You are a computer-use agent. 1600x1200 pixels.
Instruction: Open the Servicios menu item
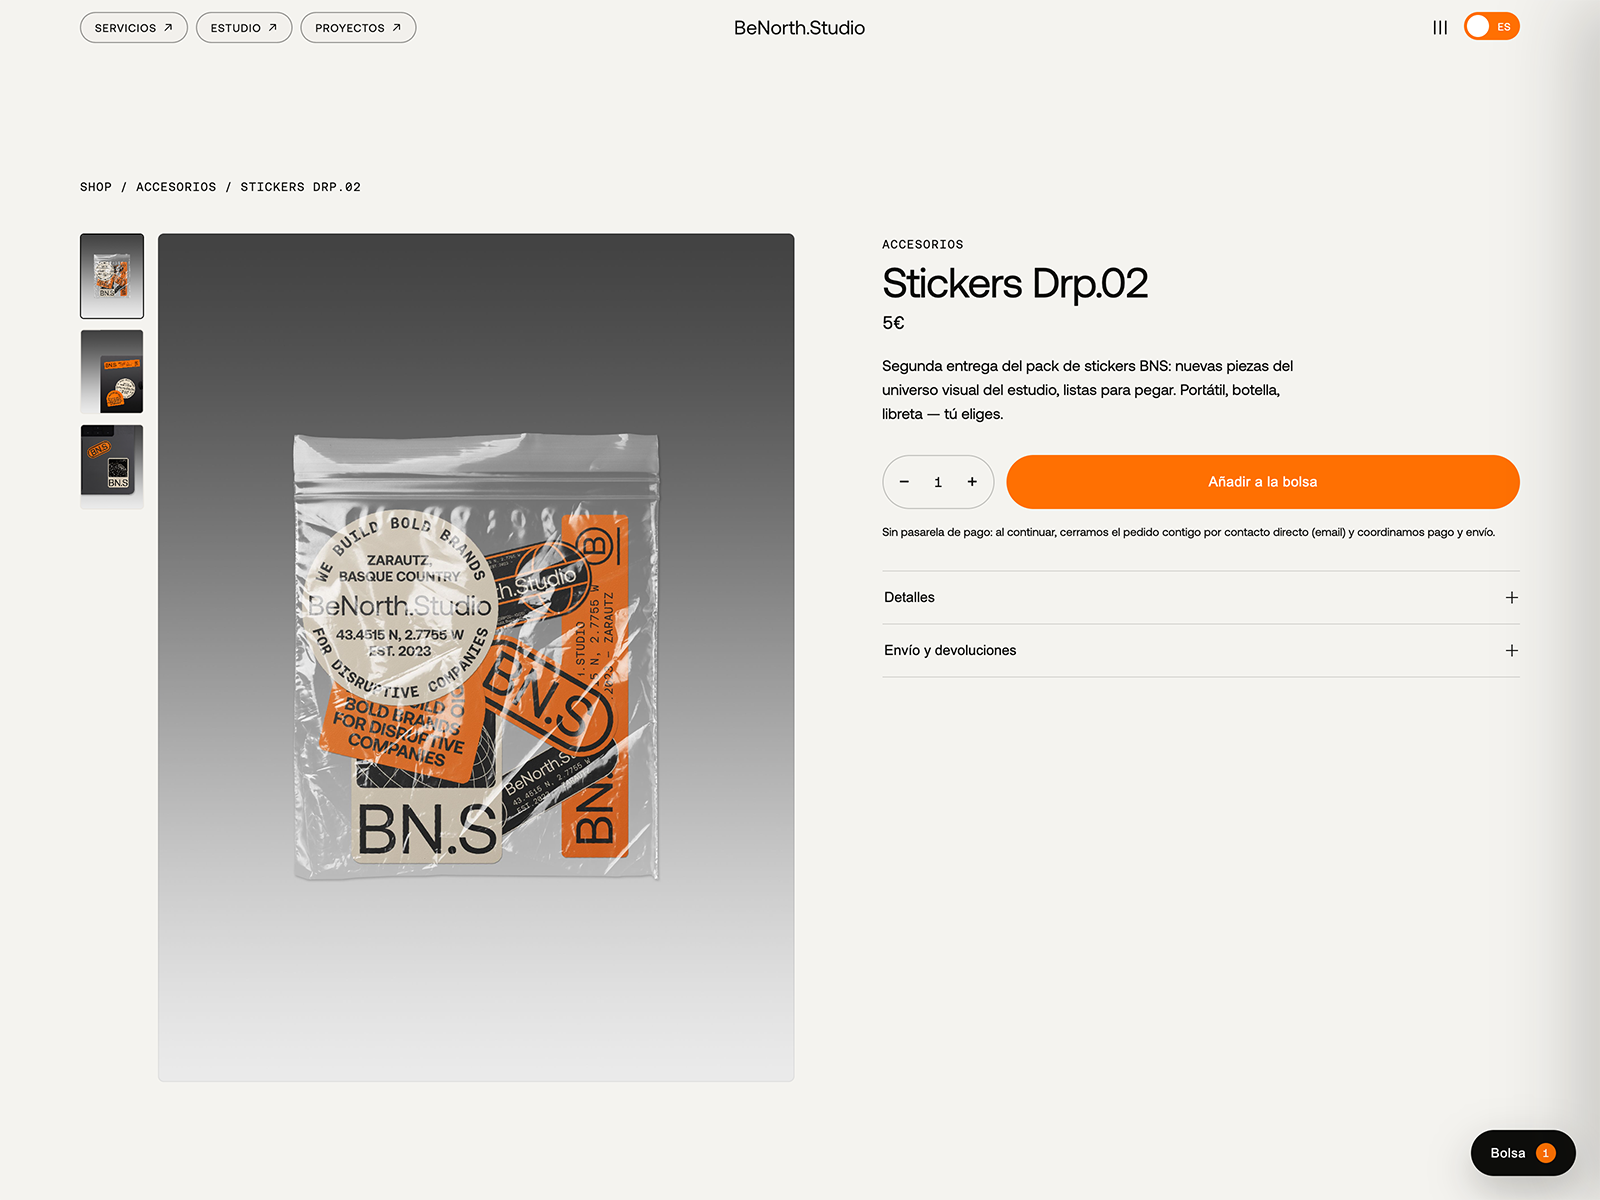tap(134, 28)
